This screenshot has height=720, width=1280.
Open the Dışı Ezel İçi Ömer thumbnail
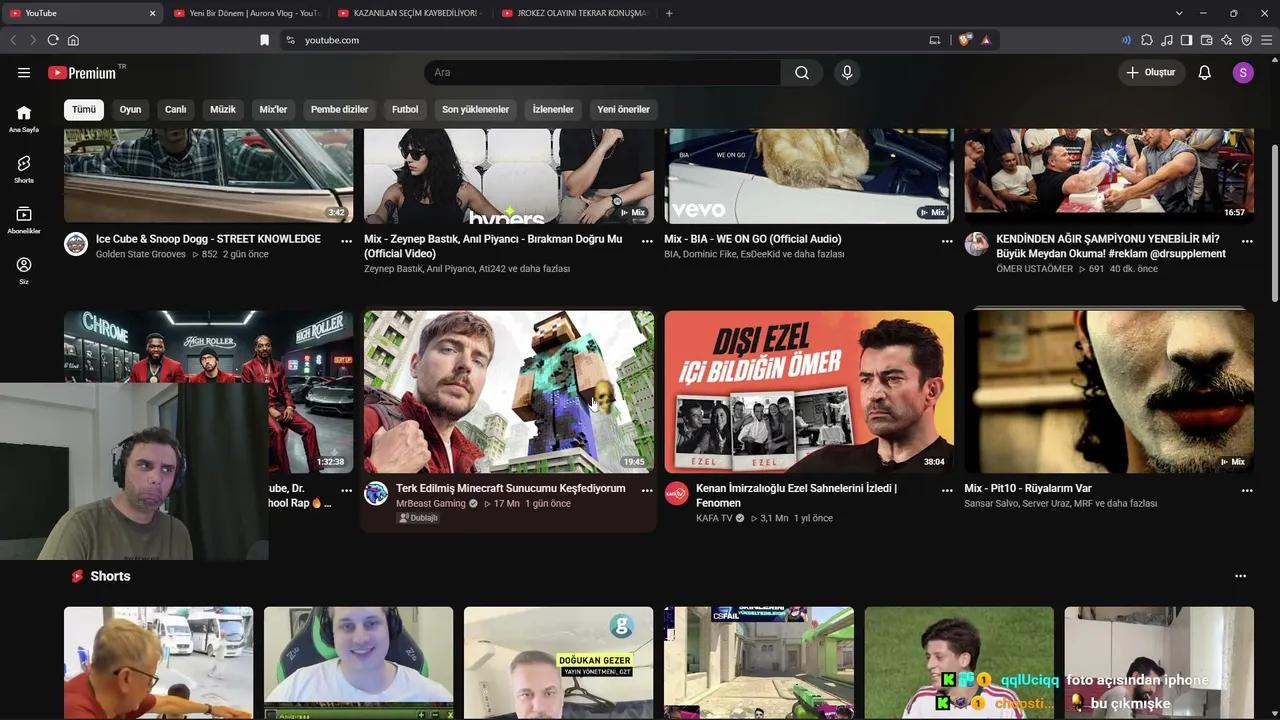809,391
